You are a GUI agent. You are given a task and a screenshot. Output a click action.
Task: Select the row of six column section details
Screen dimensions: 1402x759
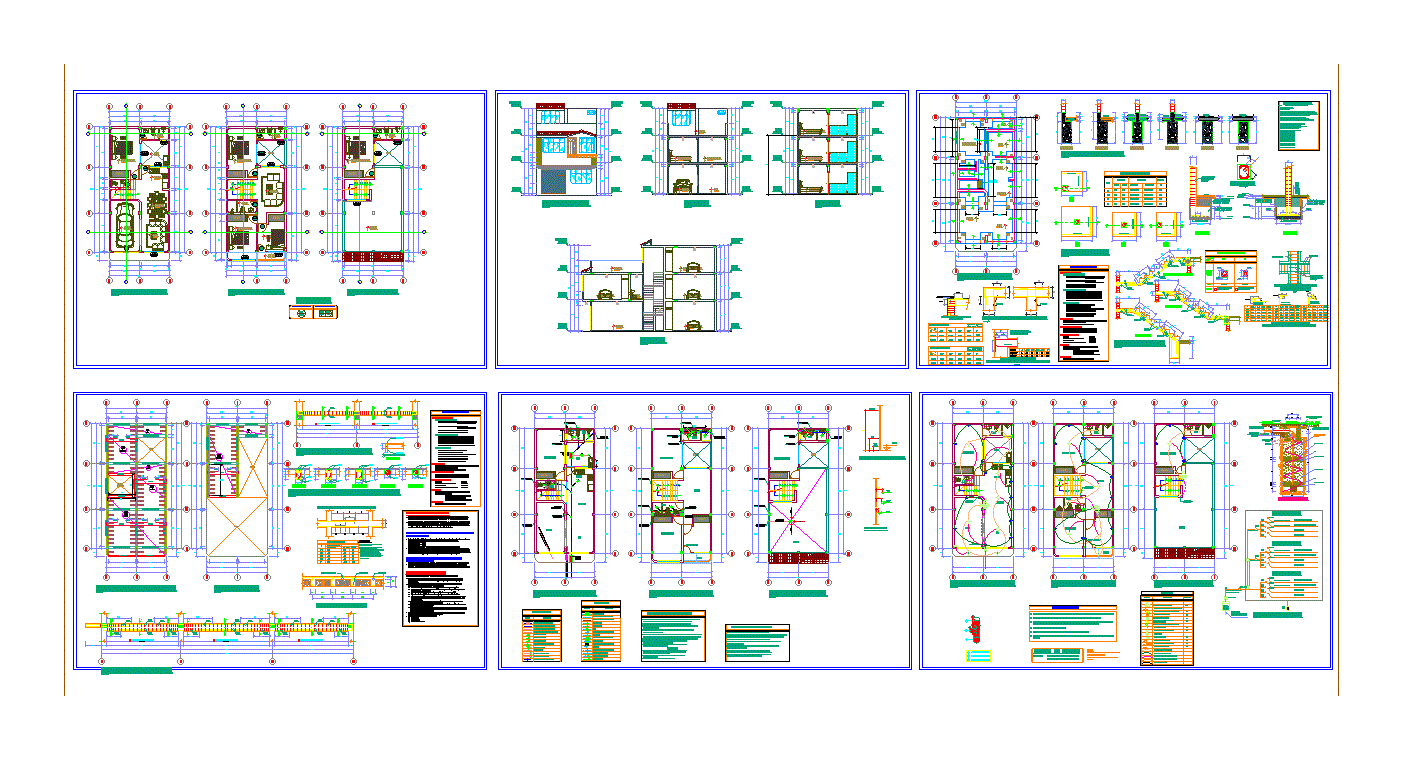pos(1157,127)
